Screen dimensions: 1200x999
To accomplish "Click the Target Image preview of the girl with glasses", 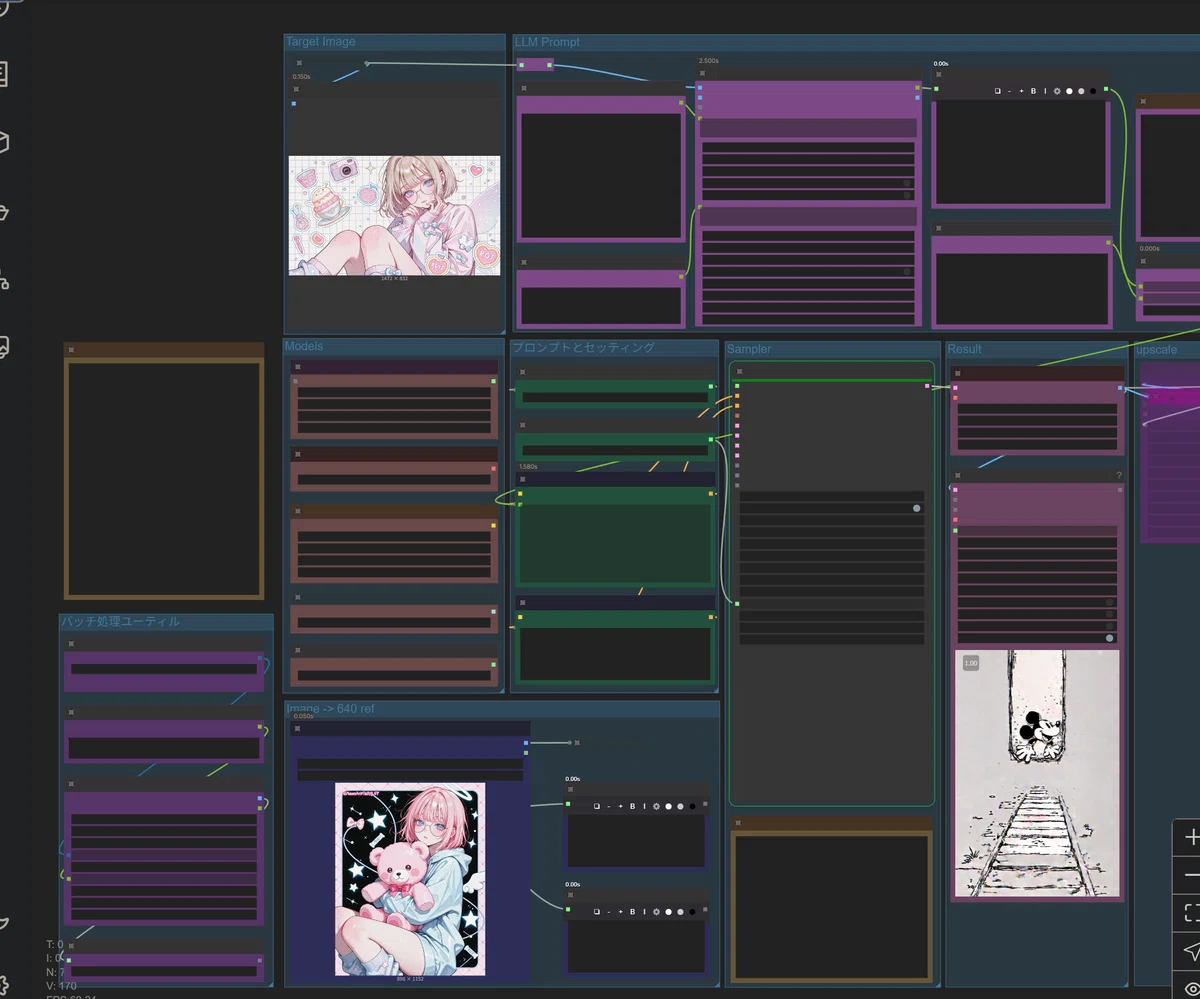I will pyautogui.click(x=395, y=215).
